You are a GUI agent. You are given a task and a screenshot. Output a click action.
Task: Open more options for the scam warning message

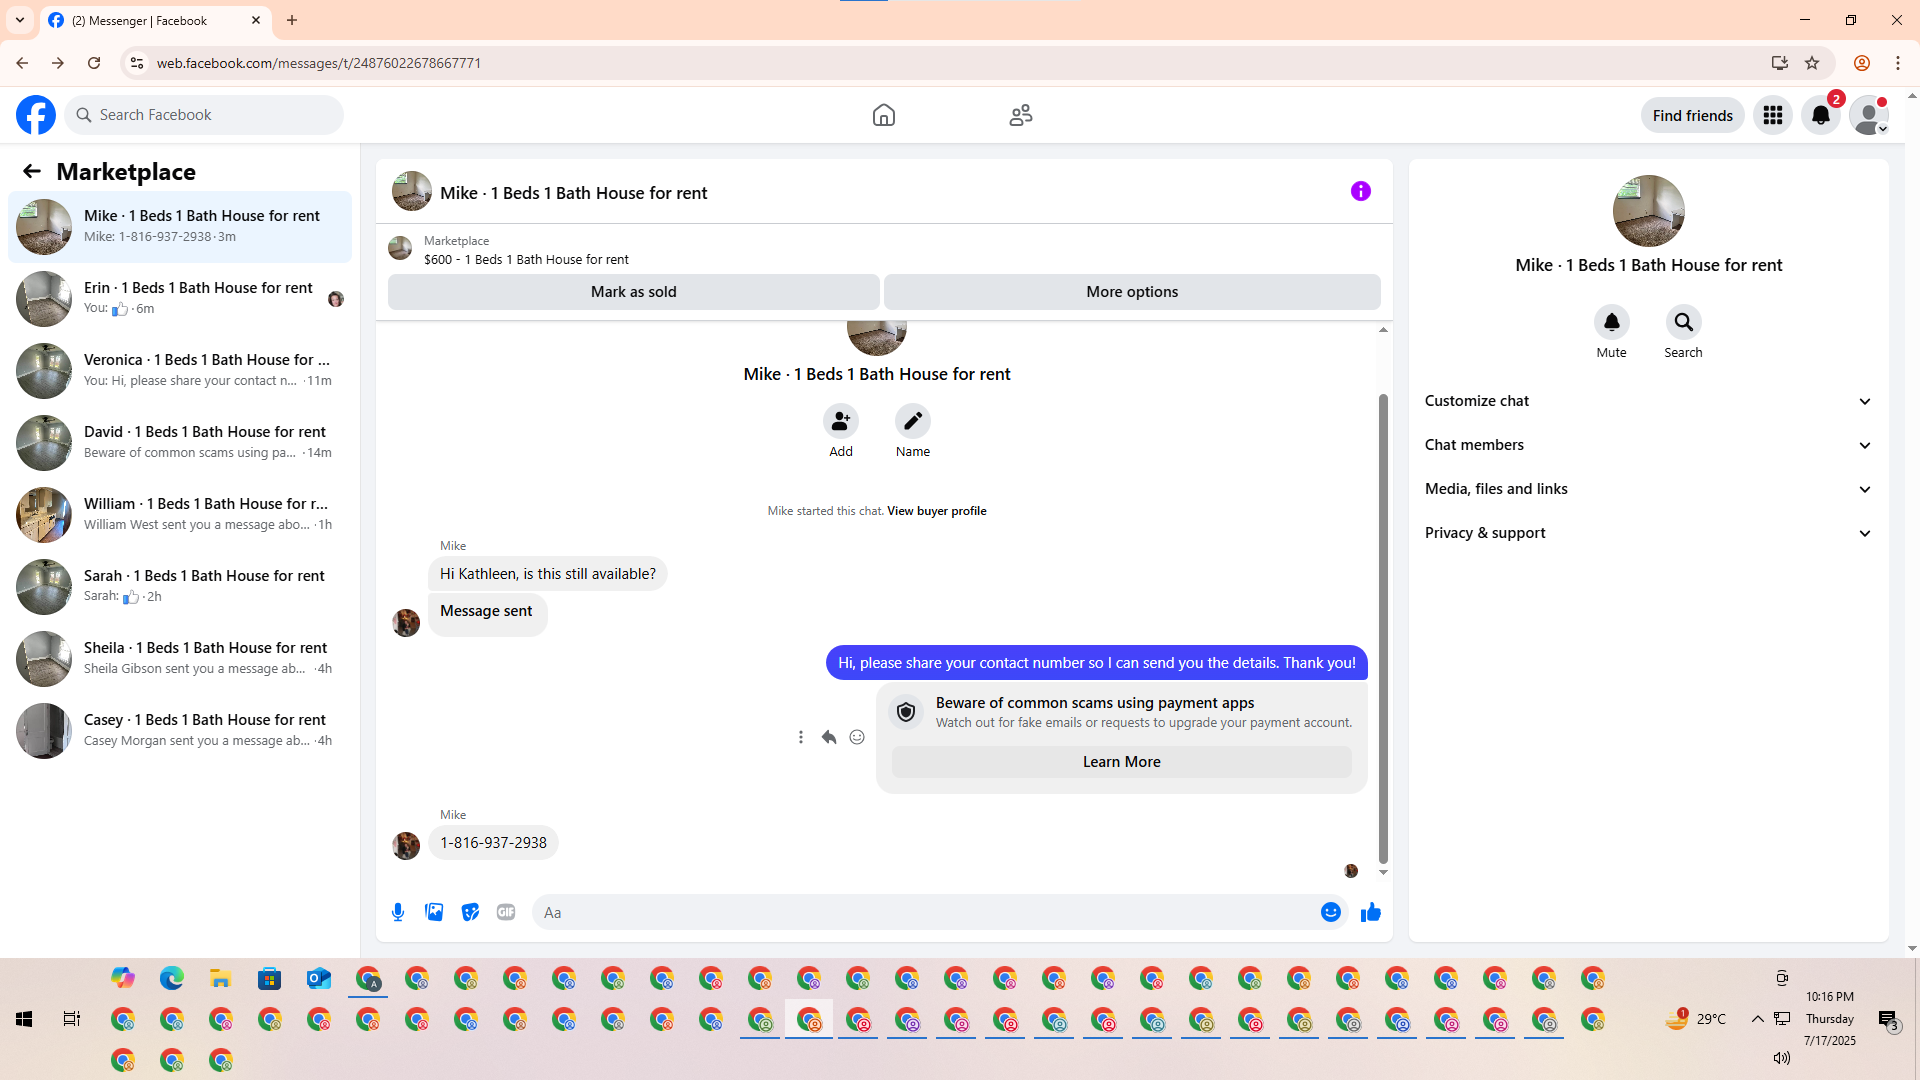(x=801, y=737)
